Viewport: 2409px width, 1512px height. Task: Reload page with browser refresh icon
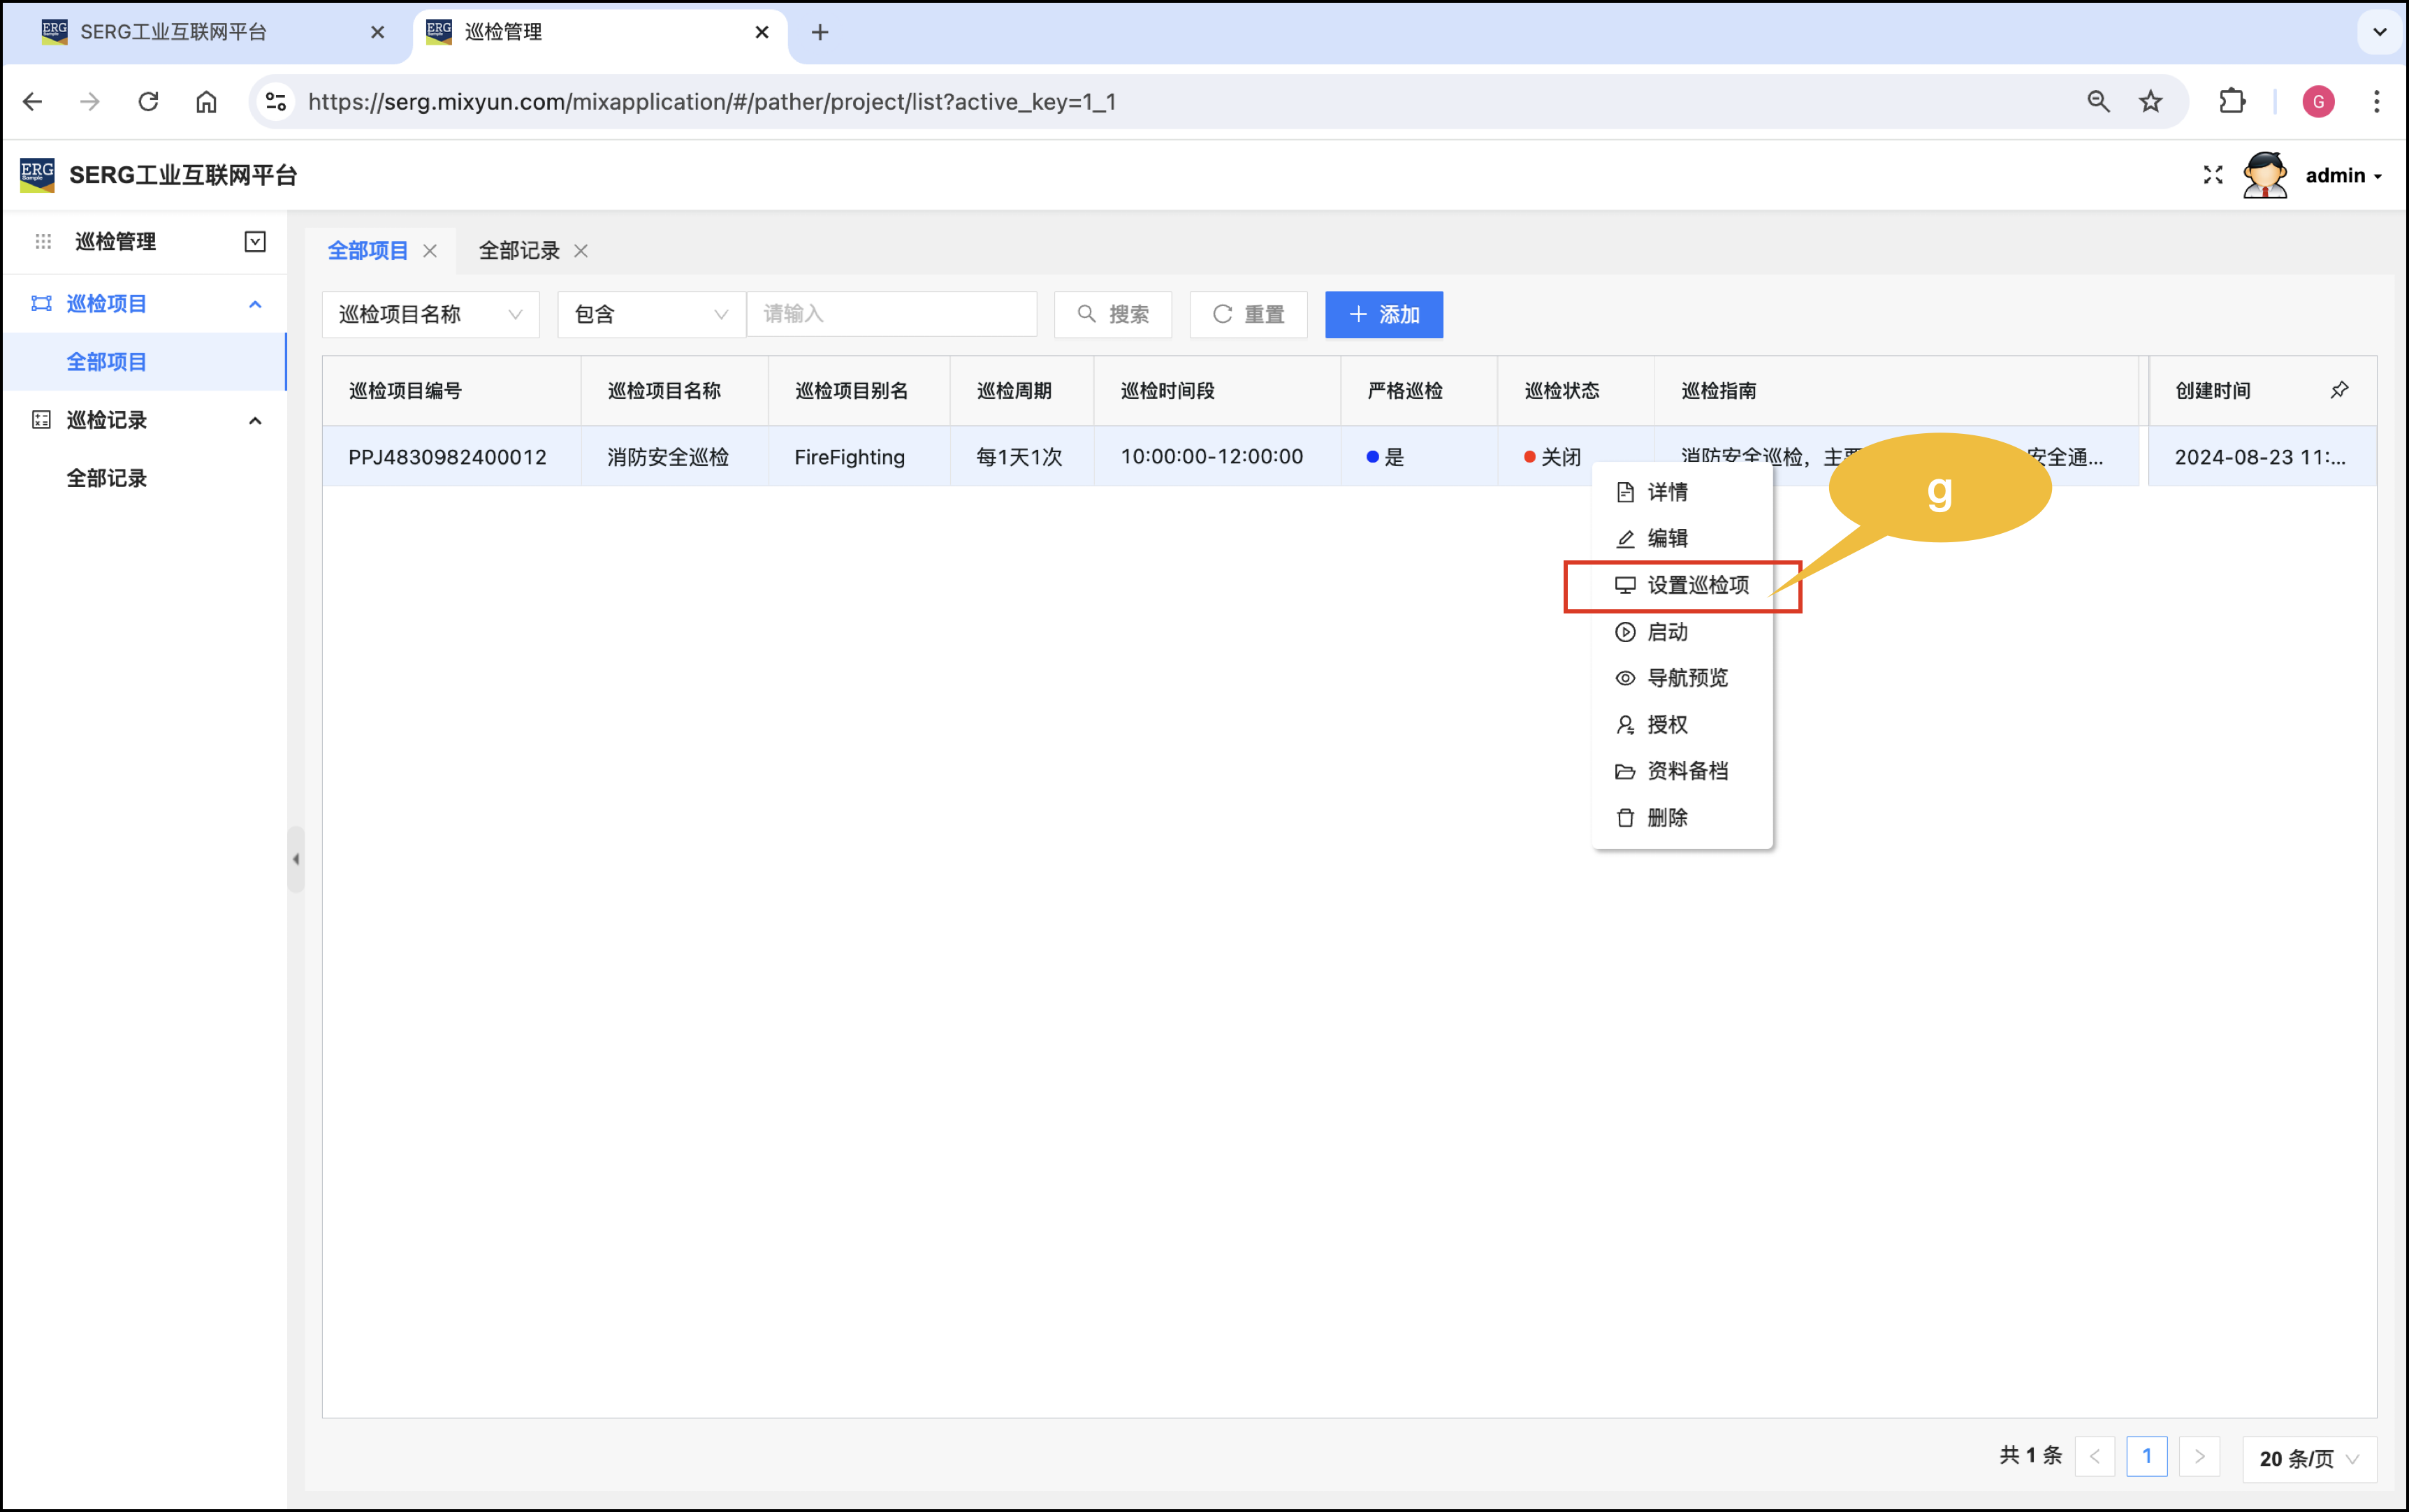148,101
